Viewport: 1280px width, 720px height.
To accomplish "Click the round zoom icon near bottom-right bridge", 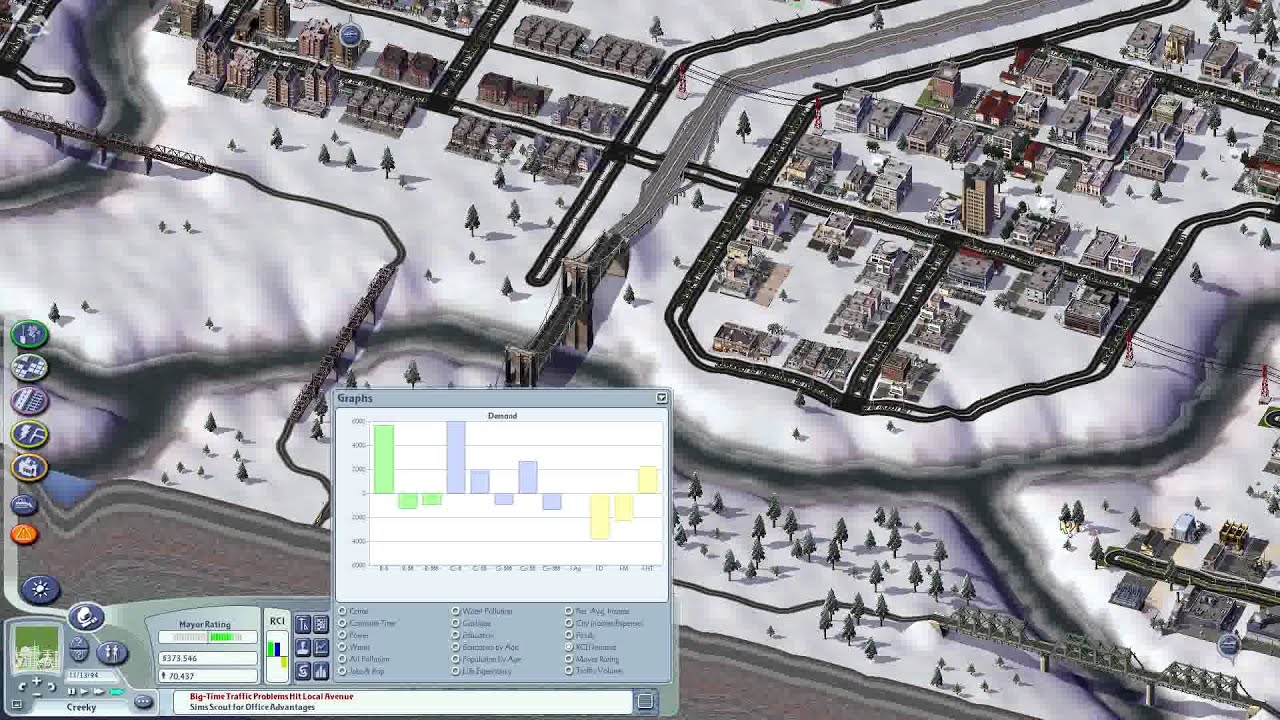I will [x=1229, y=645].
